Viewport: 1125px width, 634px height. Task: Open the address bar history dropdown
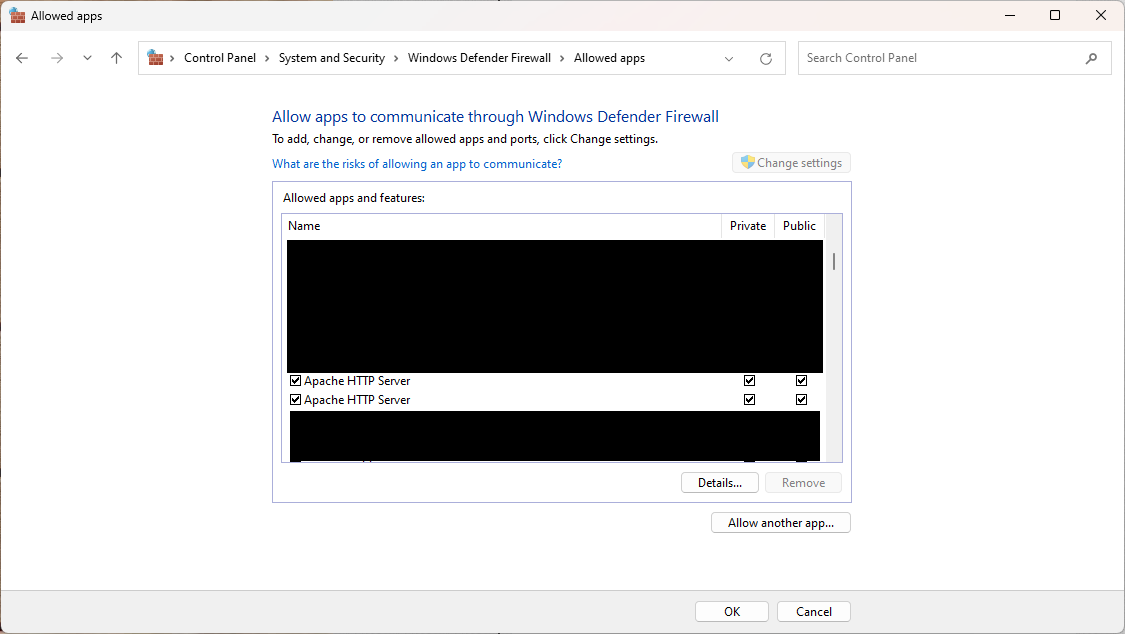point(729,58)
